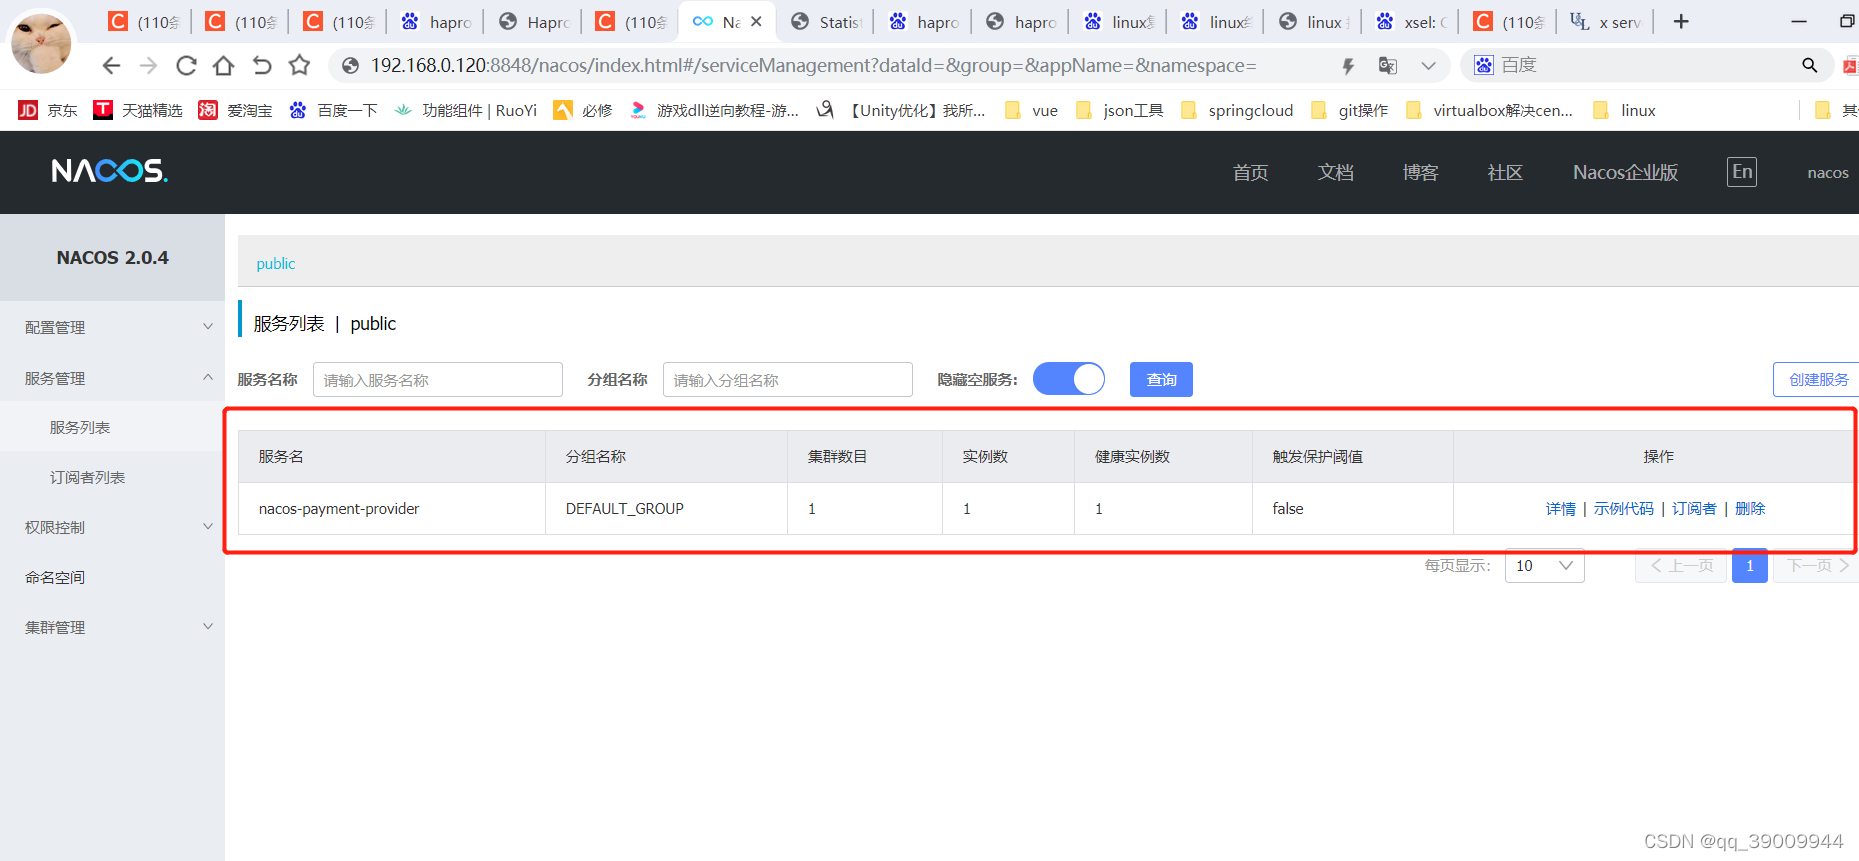
Task: Expand the 集群管理 sidebar menu
Action: coord(112,627)
